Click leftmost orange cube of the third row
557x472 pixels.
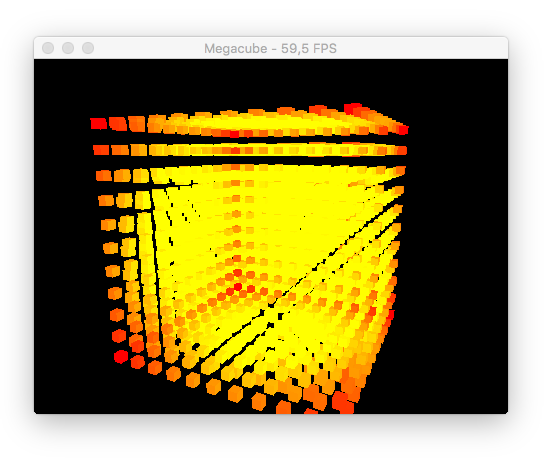tap(104, 175)
